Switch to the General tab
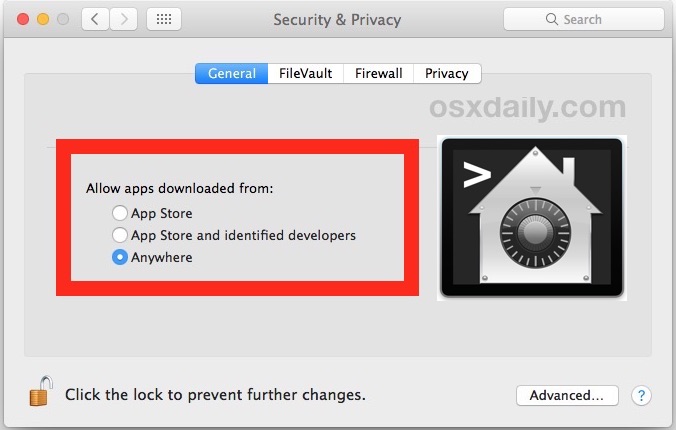This screenshot has height=430, width=676. [x=232, y=73]
